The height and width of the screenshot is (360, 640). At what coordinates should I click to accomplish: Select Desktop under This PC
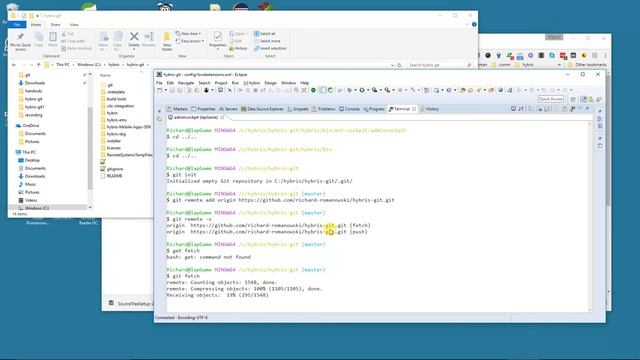[x=32, y=160]
